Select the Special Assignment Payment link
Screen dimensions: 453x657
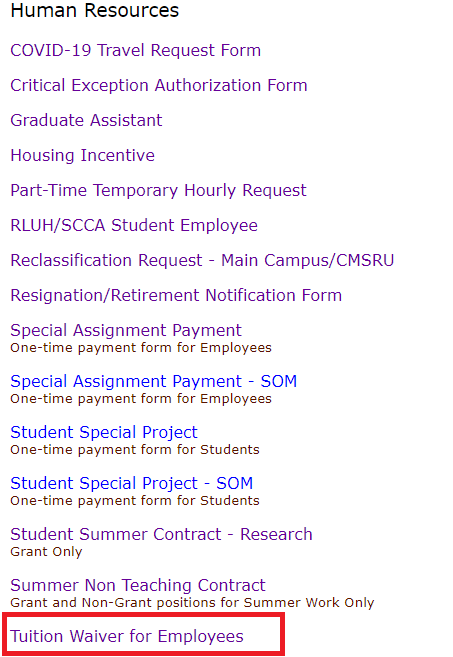click(126, 330)
